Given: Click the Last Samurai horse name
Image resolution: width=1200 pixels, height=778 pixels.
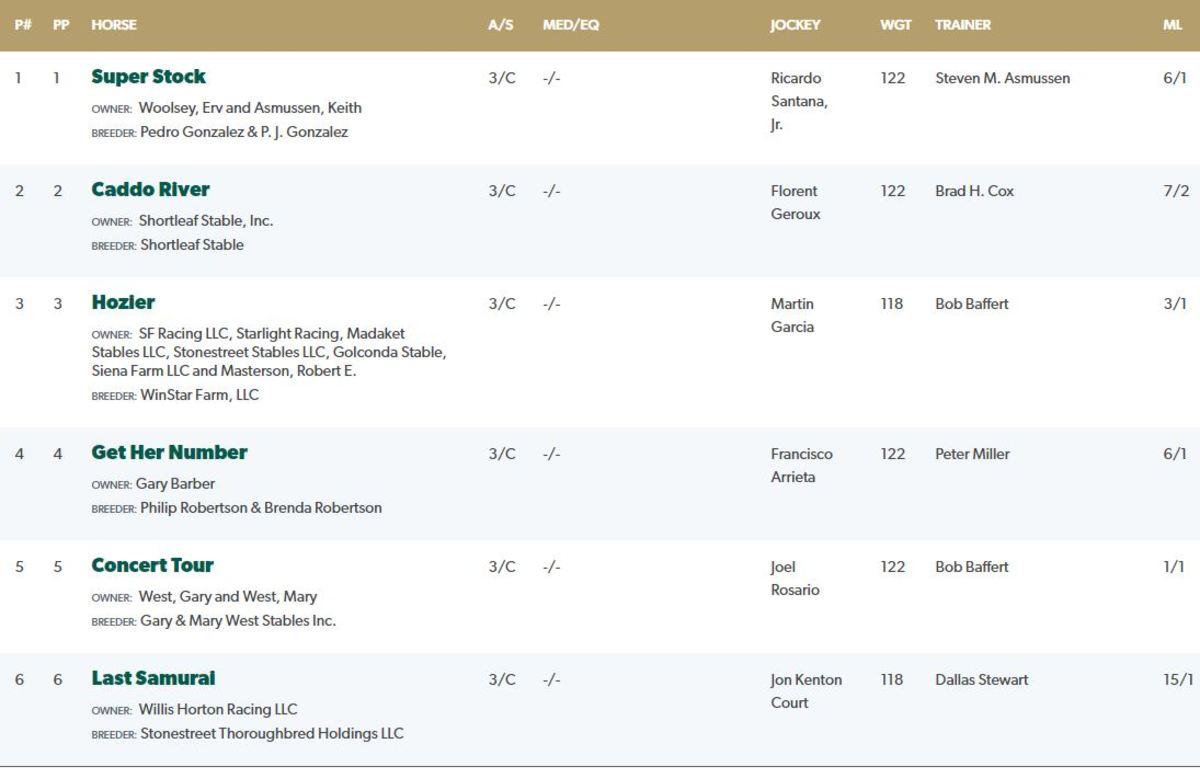Looking at the screenshot, I should click(153, 679).
